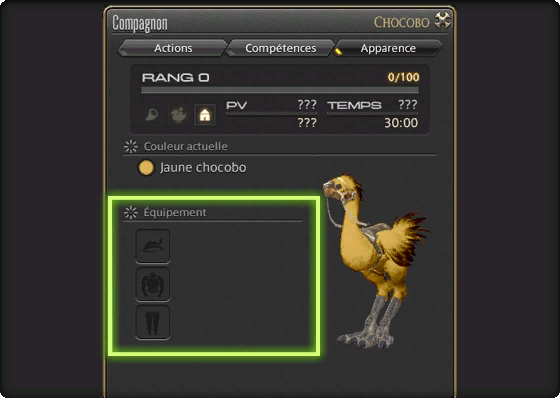Close the Compagnon window via the cross emblem

coord(443,20)
